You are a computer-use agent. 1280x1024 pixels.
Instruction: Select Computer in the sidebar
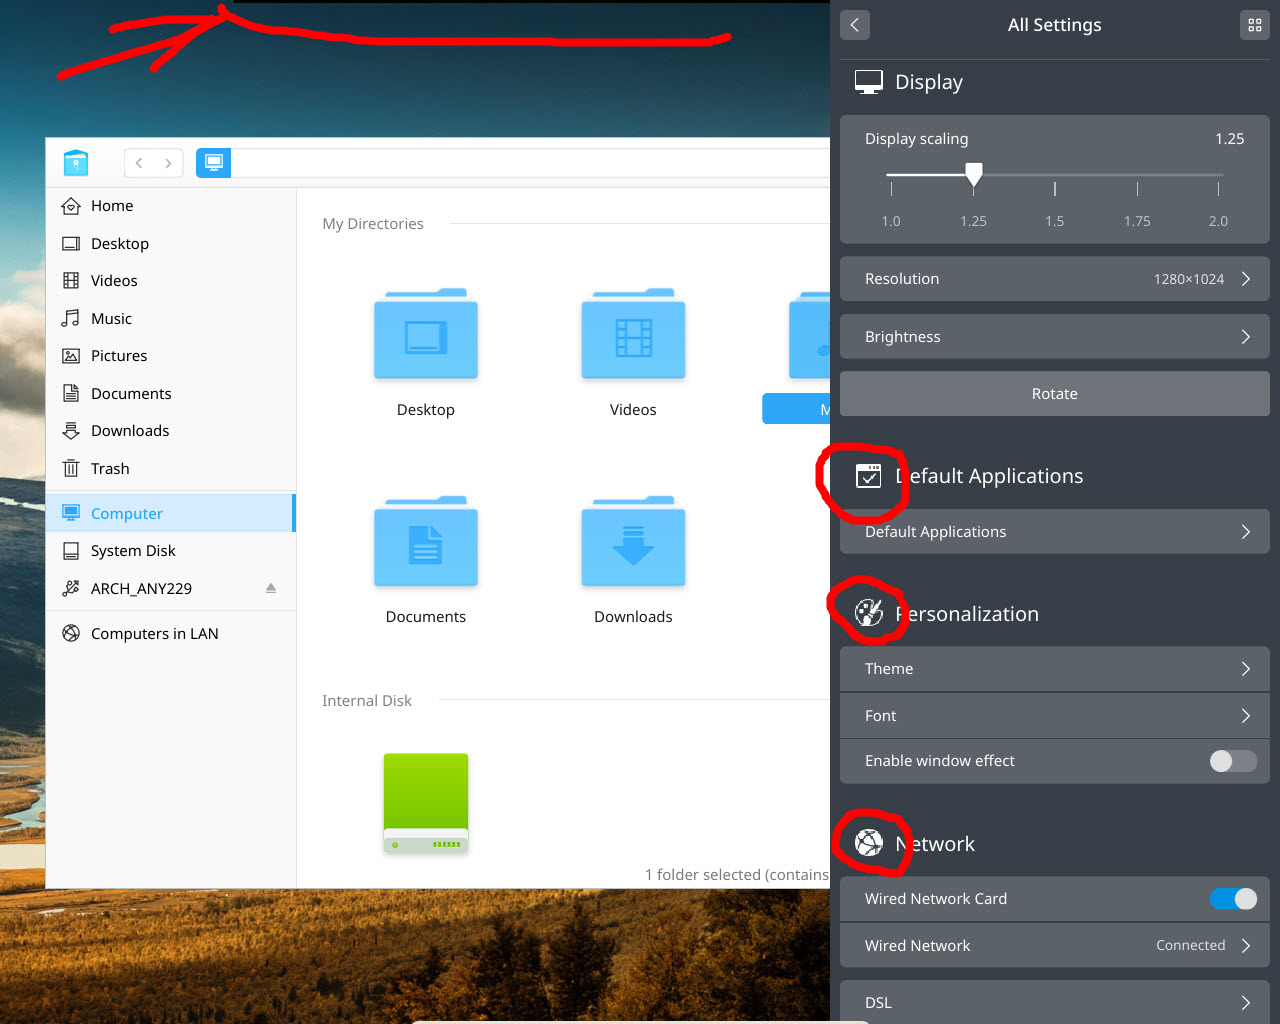pos(170,513)
